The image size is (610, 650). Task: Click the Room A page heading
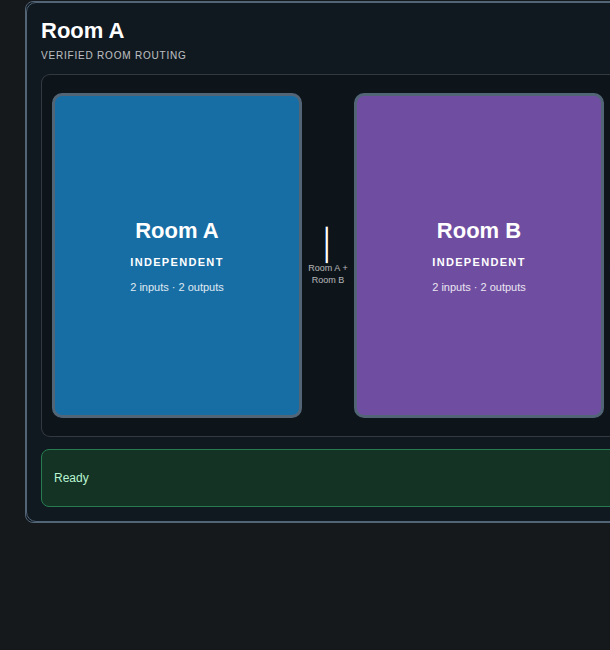coord(82,31)
